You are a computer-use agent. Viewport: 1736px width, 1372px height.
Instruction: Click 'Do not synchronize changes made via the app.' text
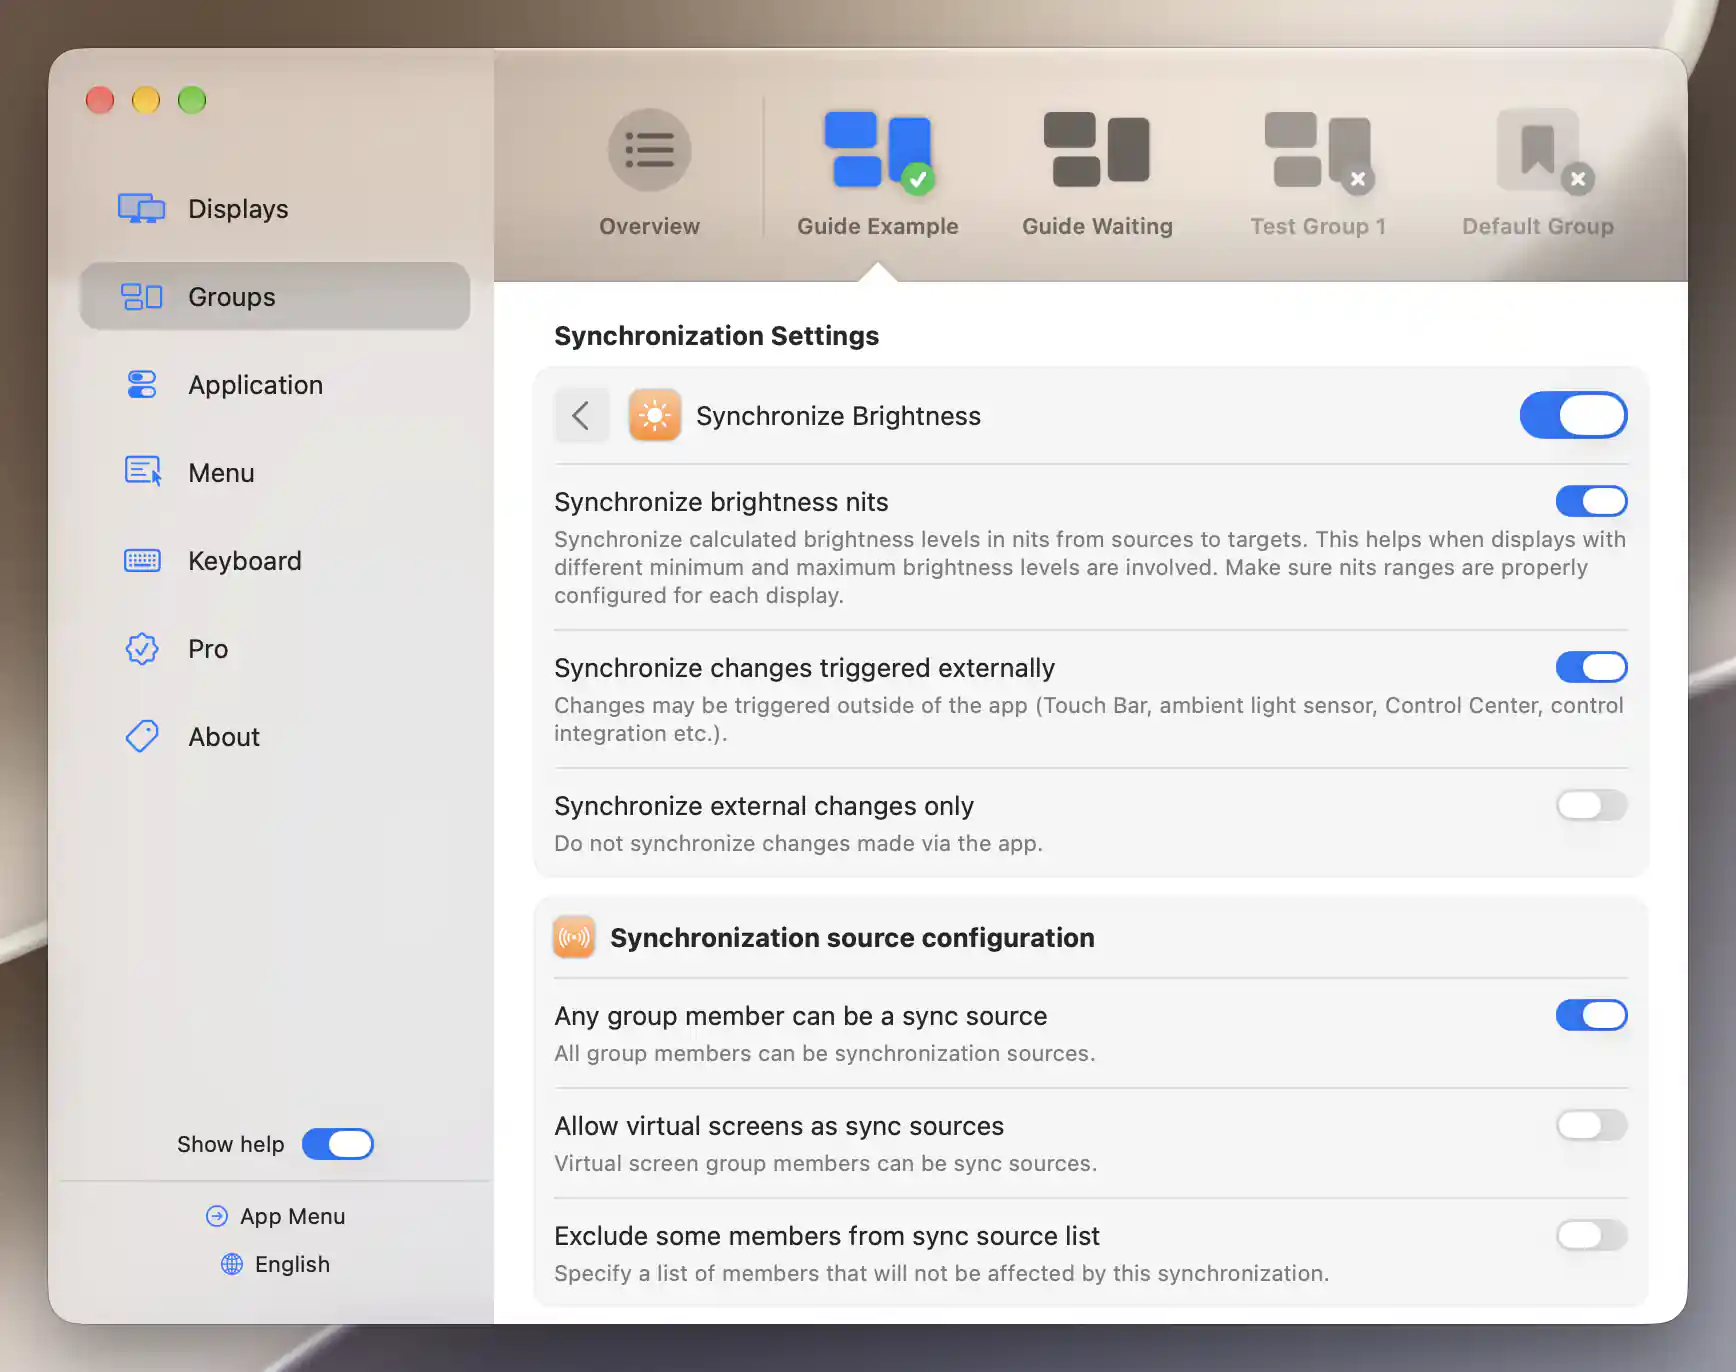798,843
